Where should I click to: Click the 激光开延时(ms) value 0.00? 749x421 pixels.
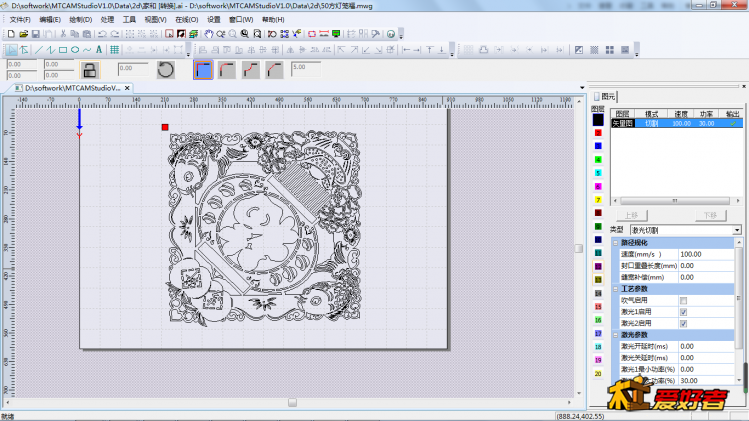pyautogui.click(x=706, y=346)
